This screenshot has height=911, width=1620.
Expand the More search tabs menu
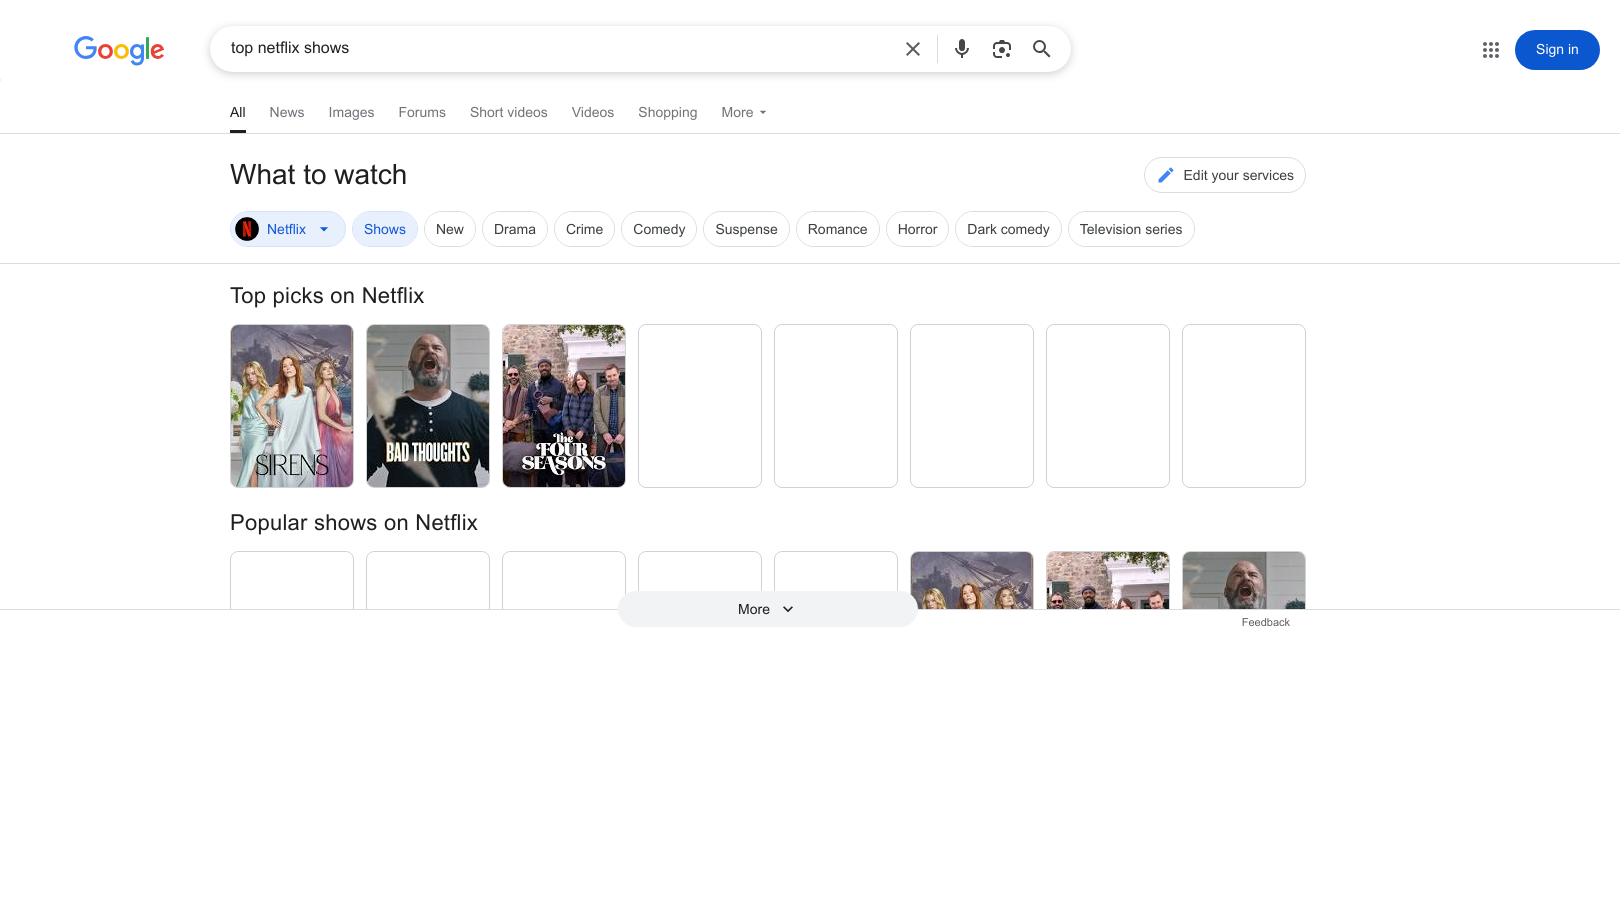tap(744, 112)
